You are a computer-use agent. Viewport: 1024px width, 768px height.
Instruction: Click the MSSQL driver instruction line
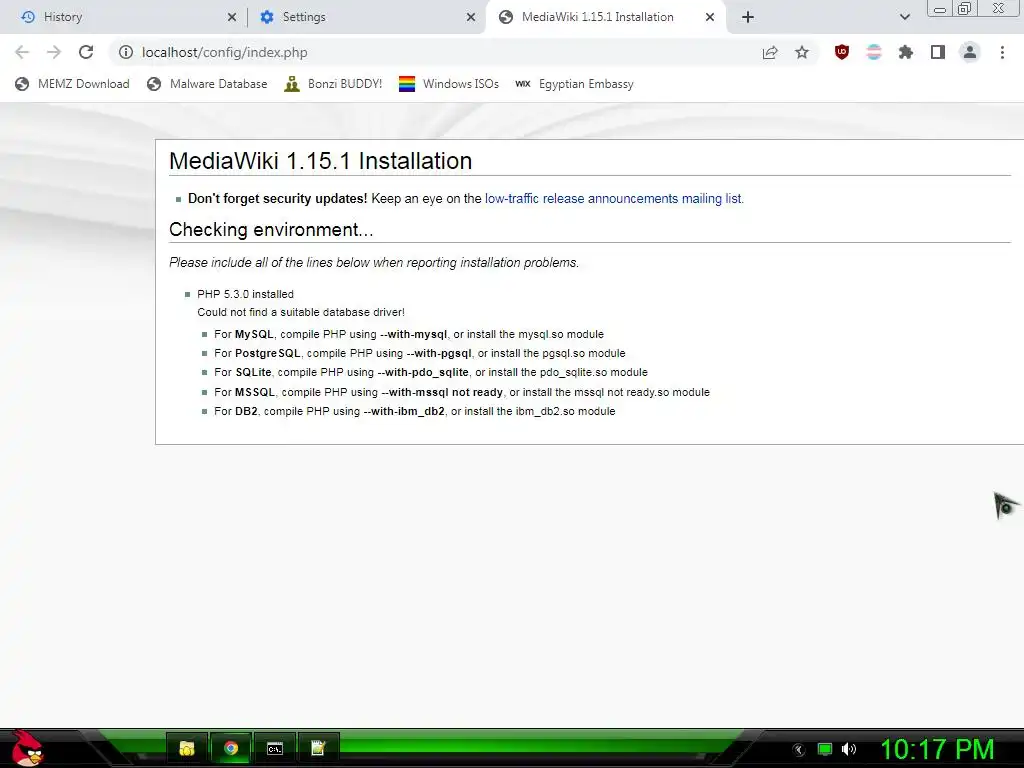tap(462, 392)
